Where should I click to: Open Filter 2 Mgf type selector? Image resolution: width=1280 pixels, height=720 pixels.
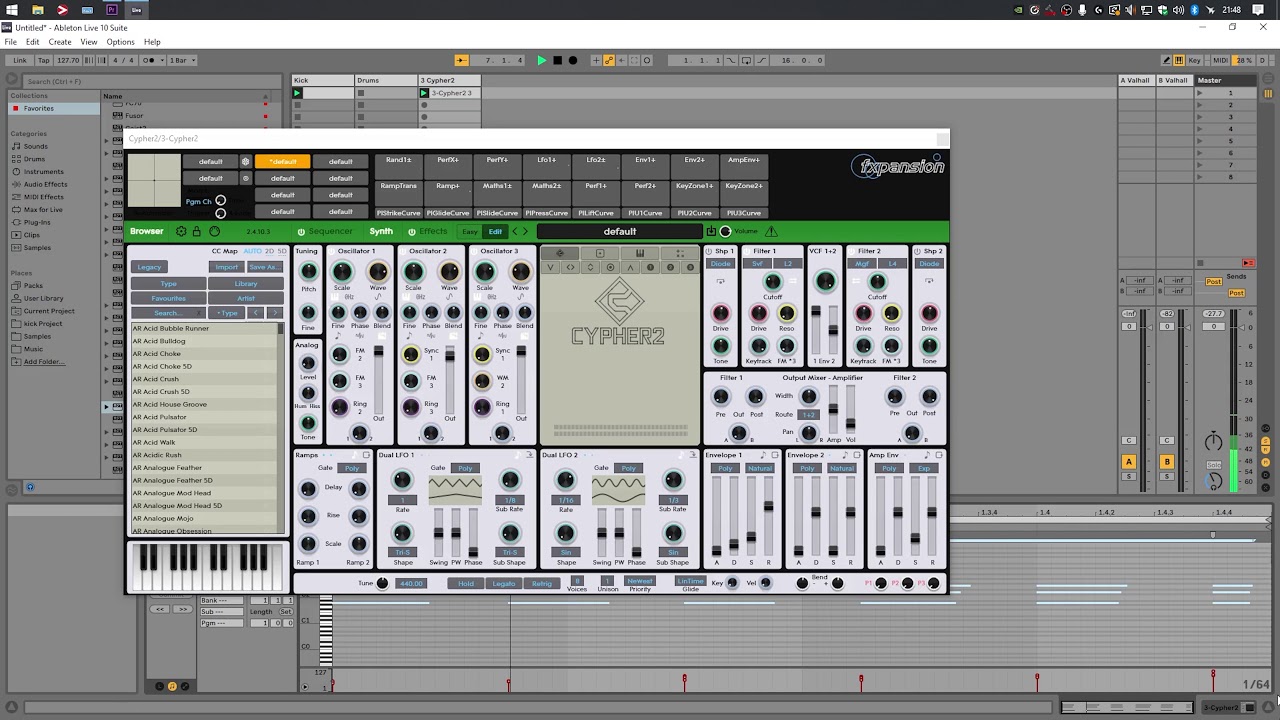coord(863,264)
